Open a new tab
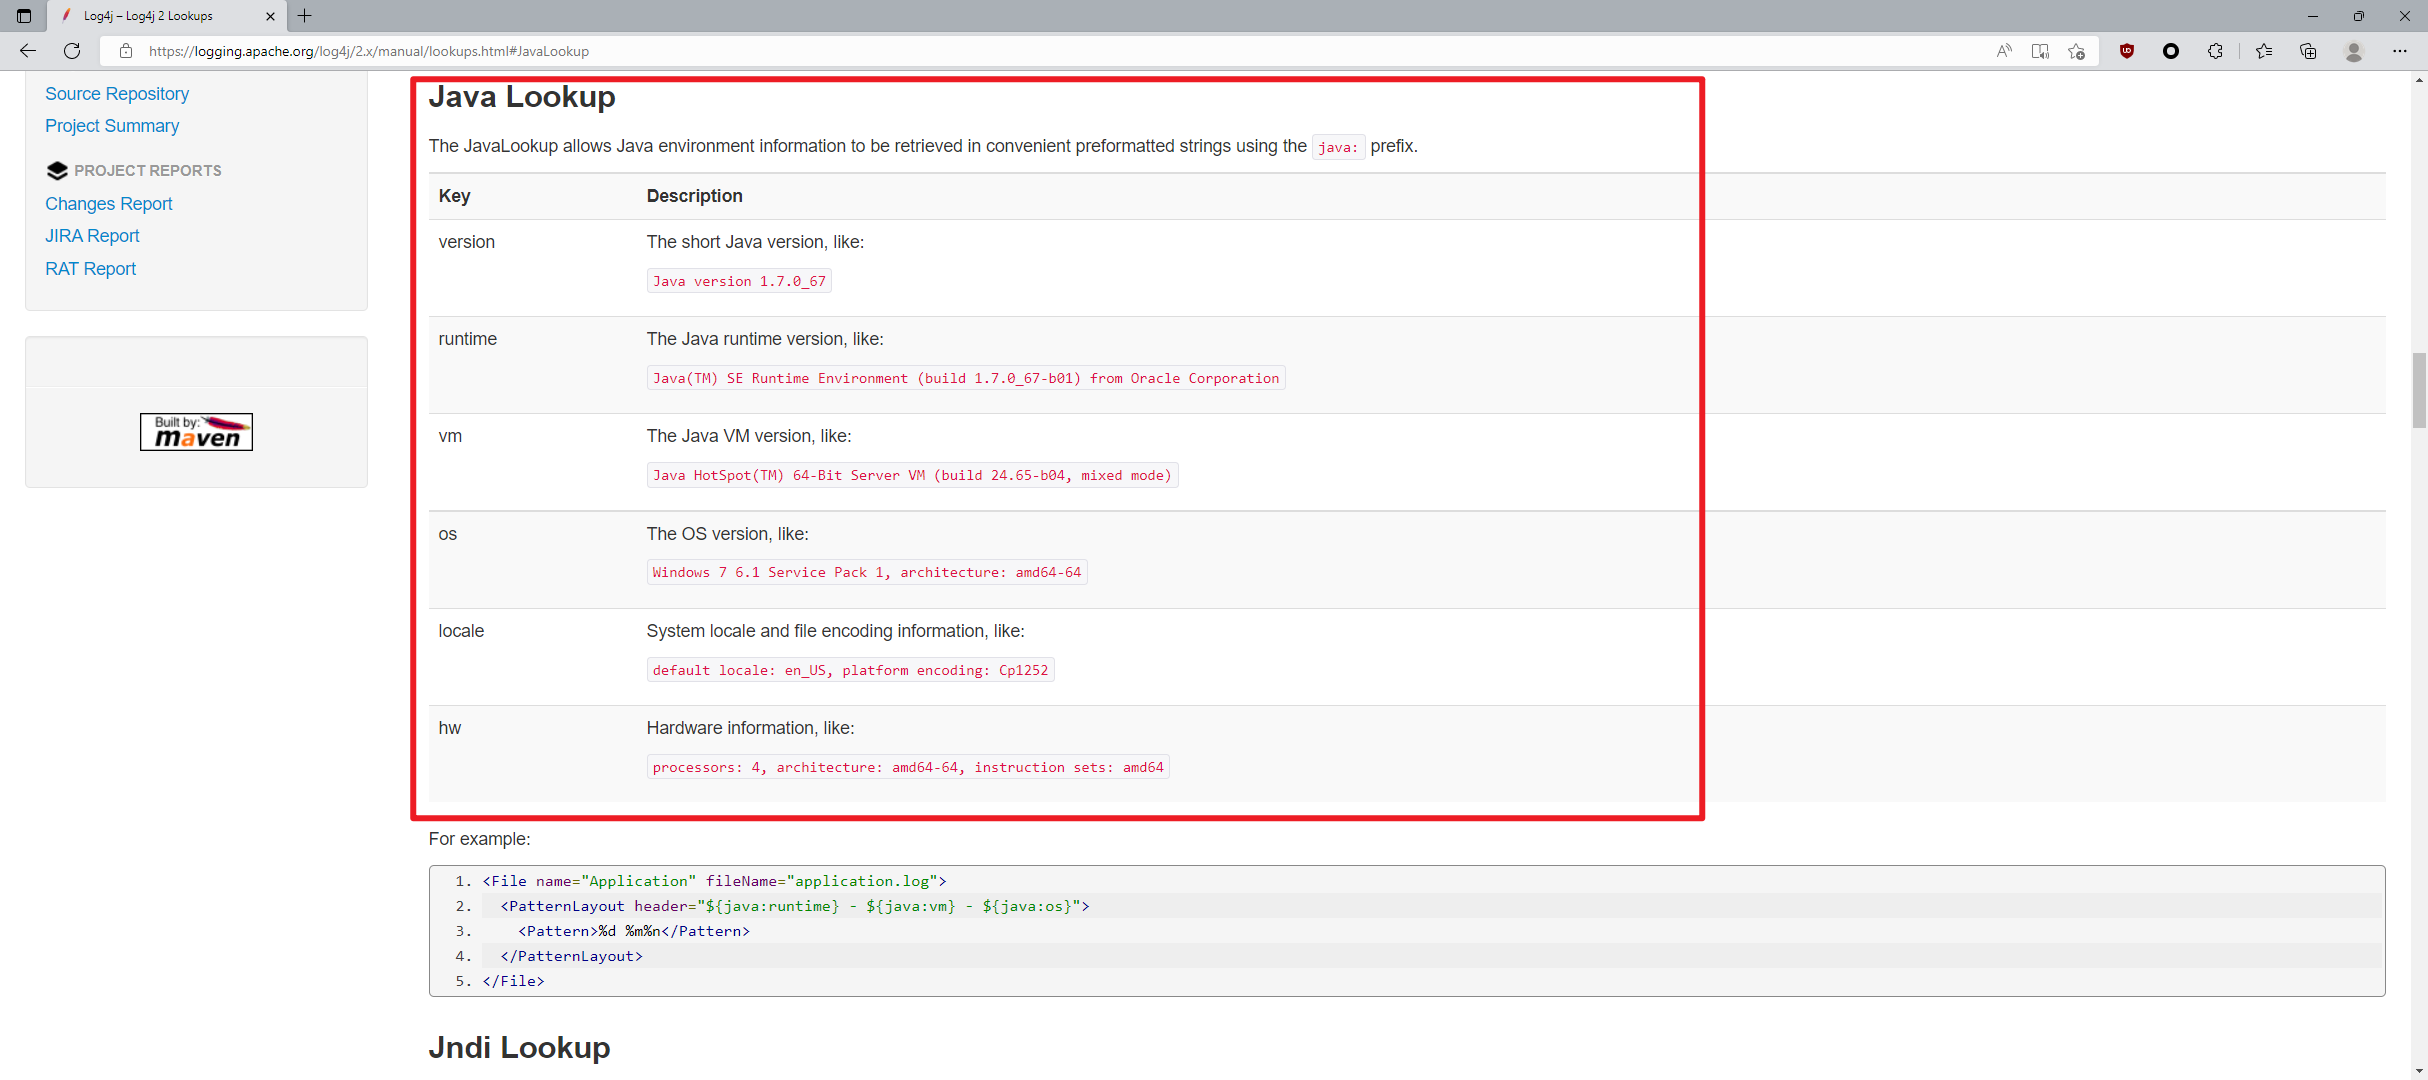 305,16
